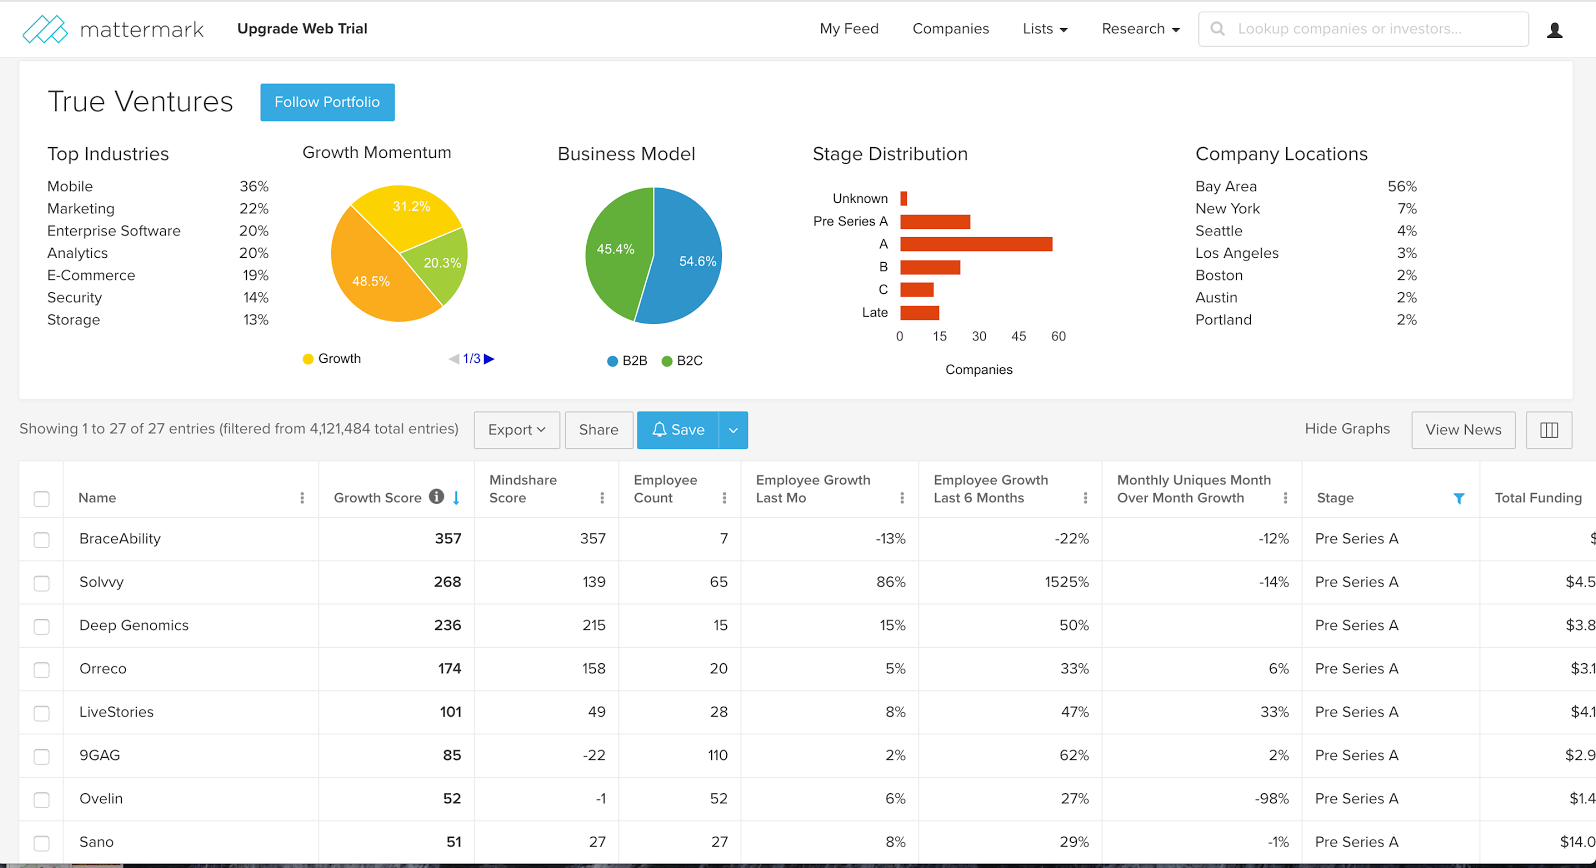The height and width of the screenshot is (868, 1596).
Task: Click the Bay Area location row
Action: (x=1306, y=187)
